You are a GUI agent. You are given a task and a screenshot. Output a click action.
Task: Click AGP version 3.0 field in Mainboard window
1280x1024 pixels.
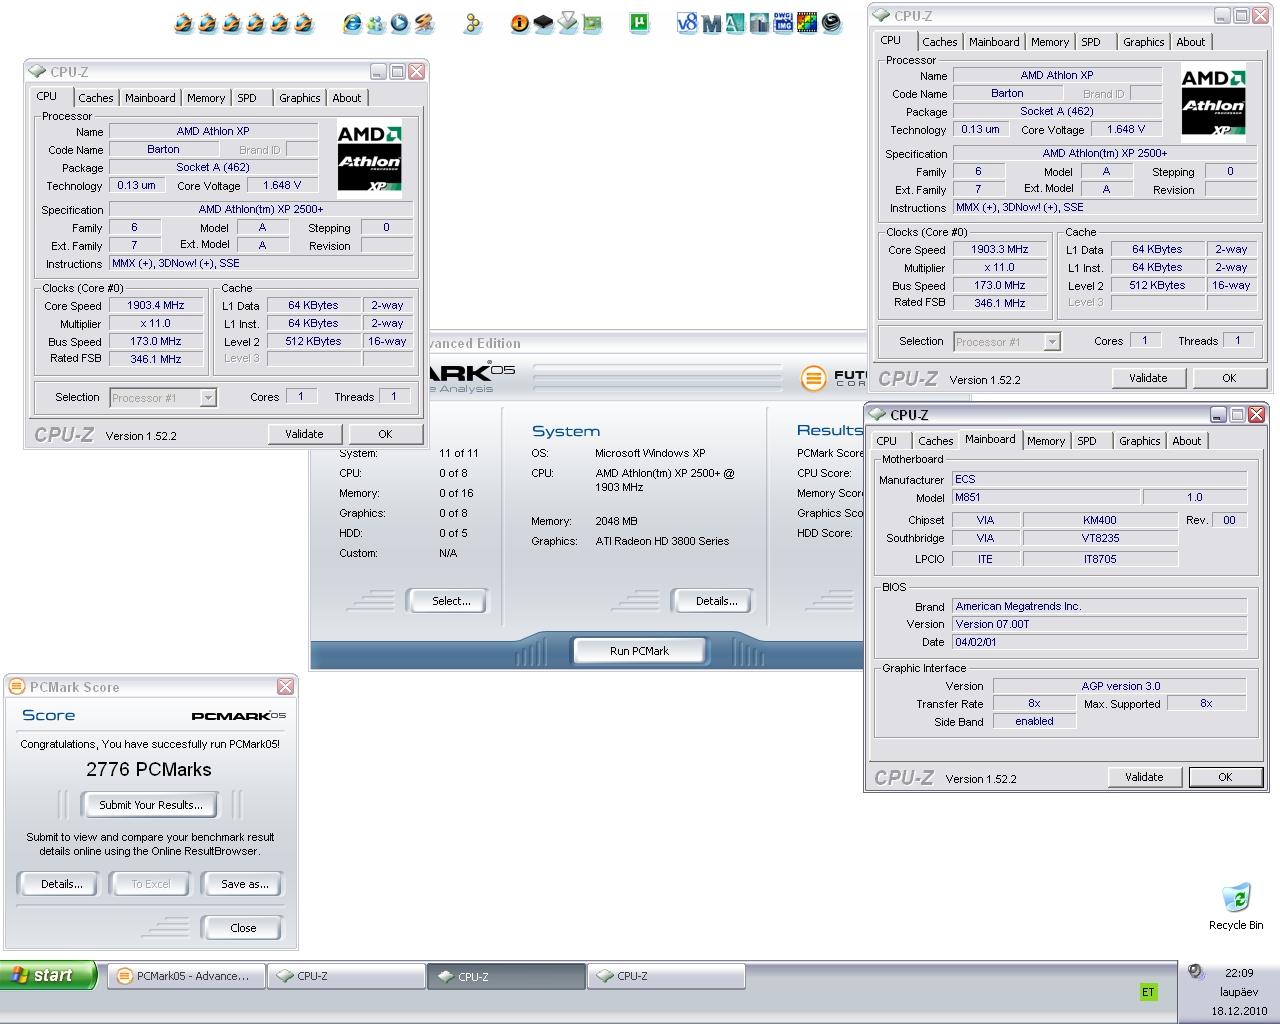point(1120,686)
